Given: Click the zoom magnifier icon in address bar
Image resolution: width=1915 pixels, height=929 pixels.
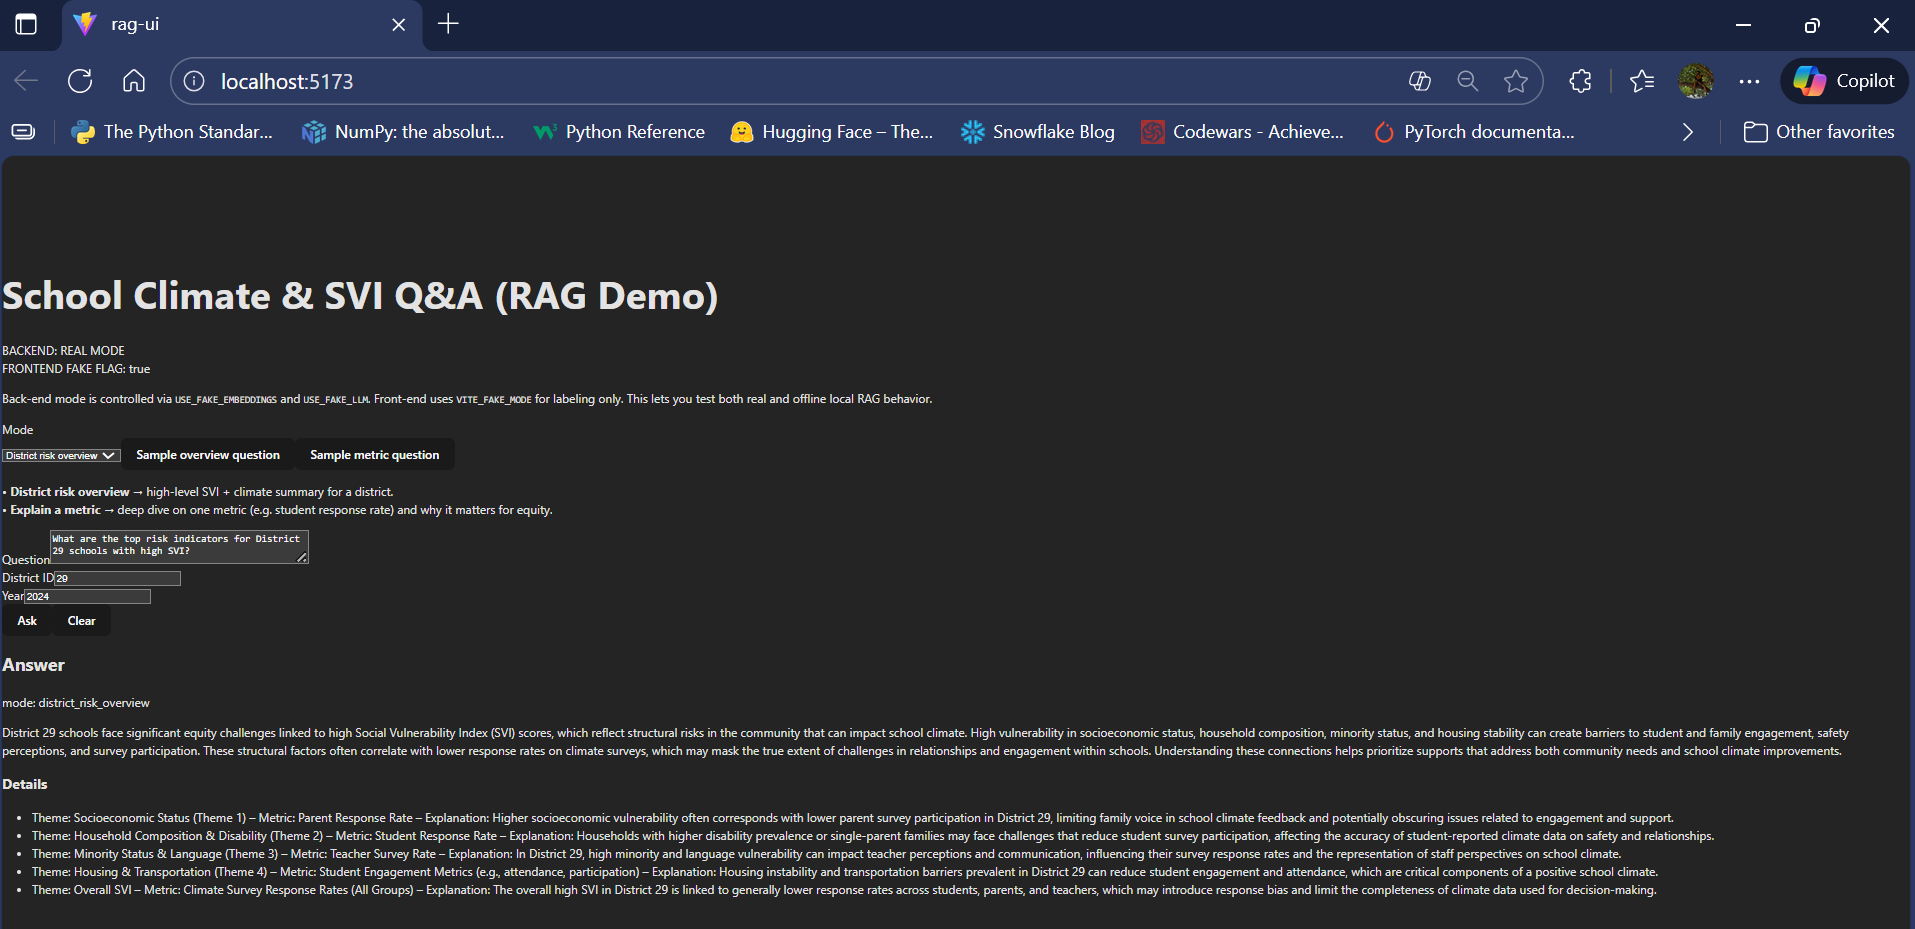Looking at the screenshot, I should coord(1467,81).
